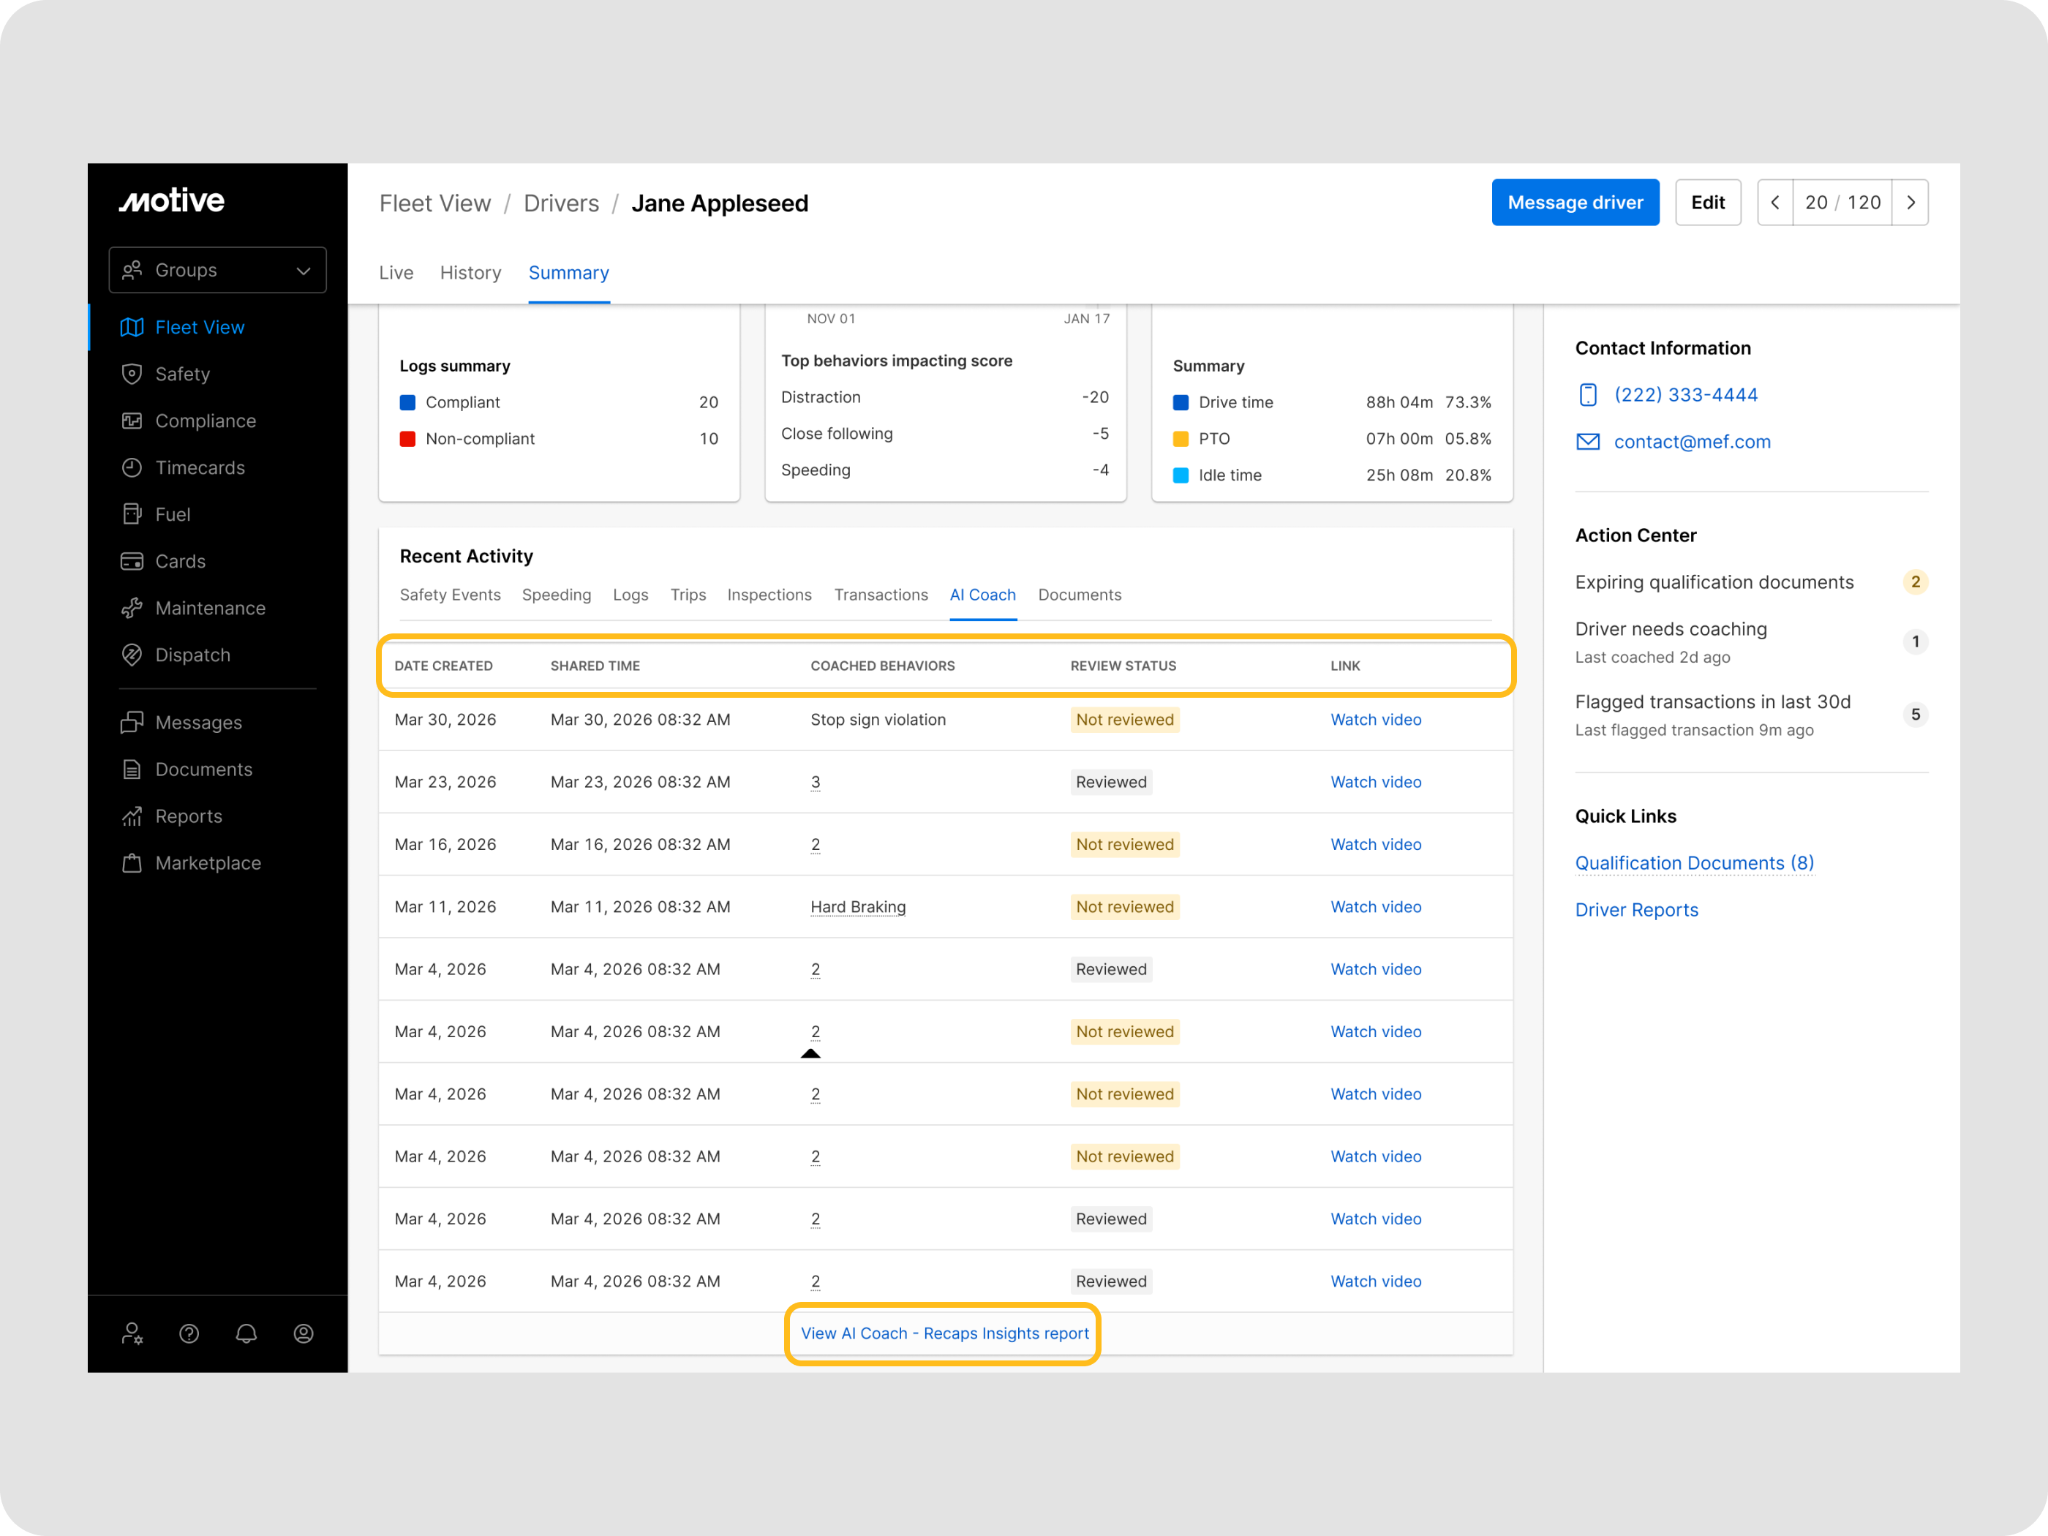Image resolution: width=2048 pixels, height=1536 pixels.
Task: Select the Fleet View map icon
Action: 132,327
